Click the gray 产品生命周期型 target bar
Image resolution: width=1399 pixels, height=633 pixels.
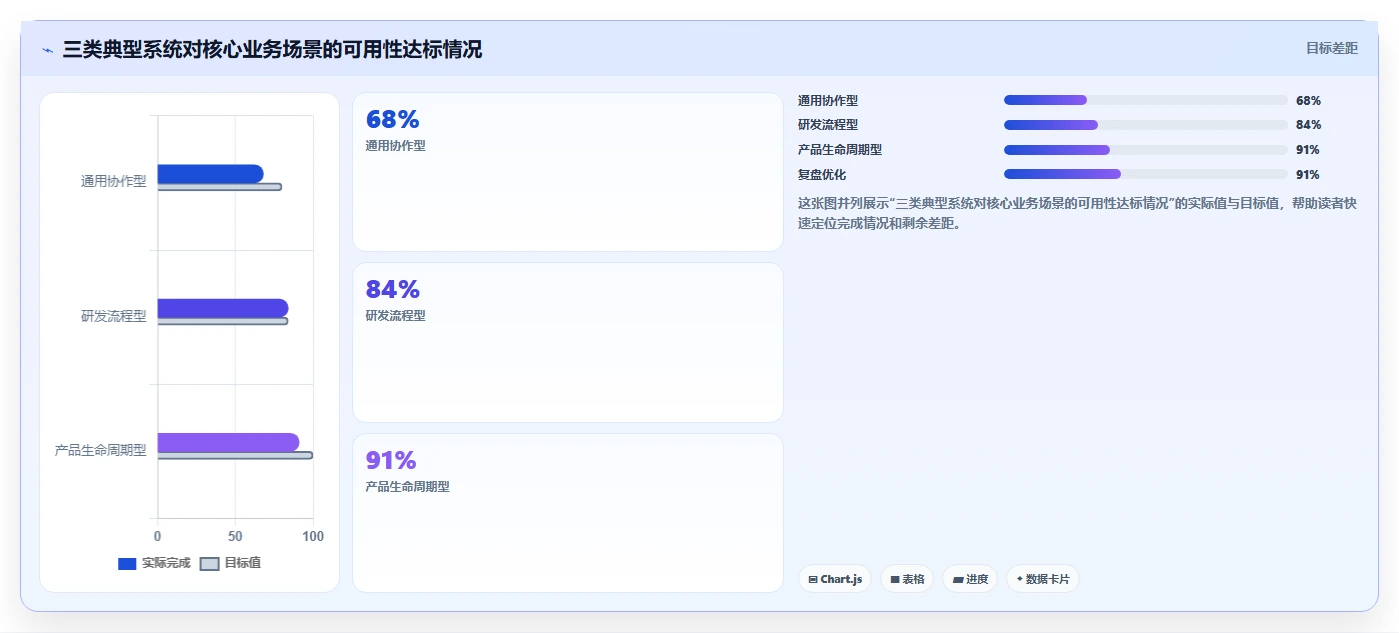[235, 455]
